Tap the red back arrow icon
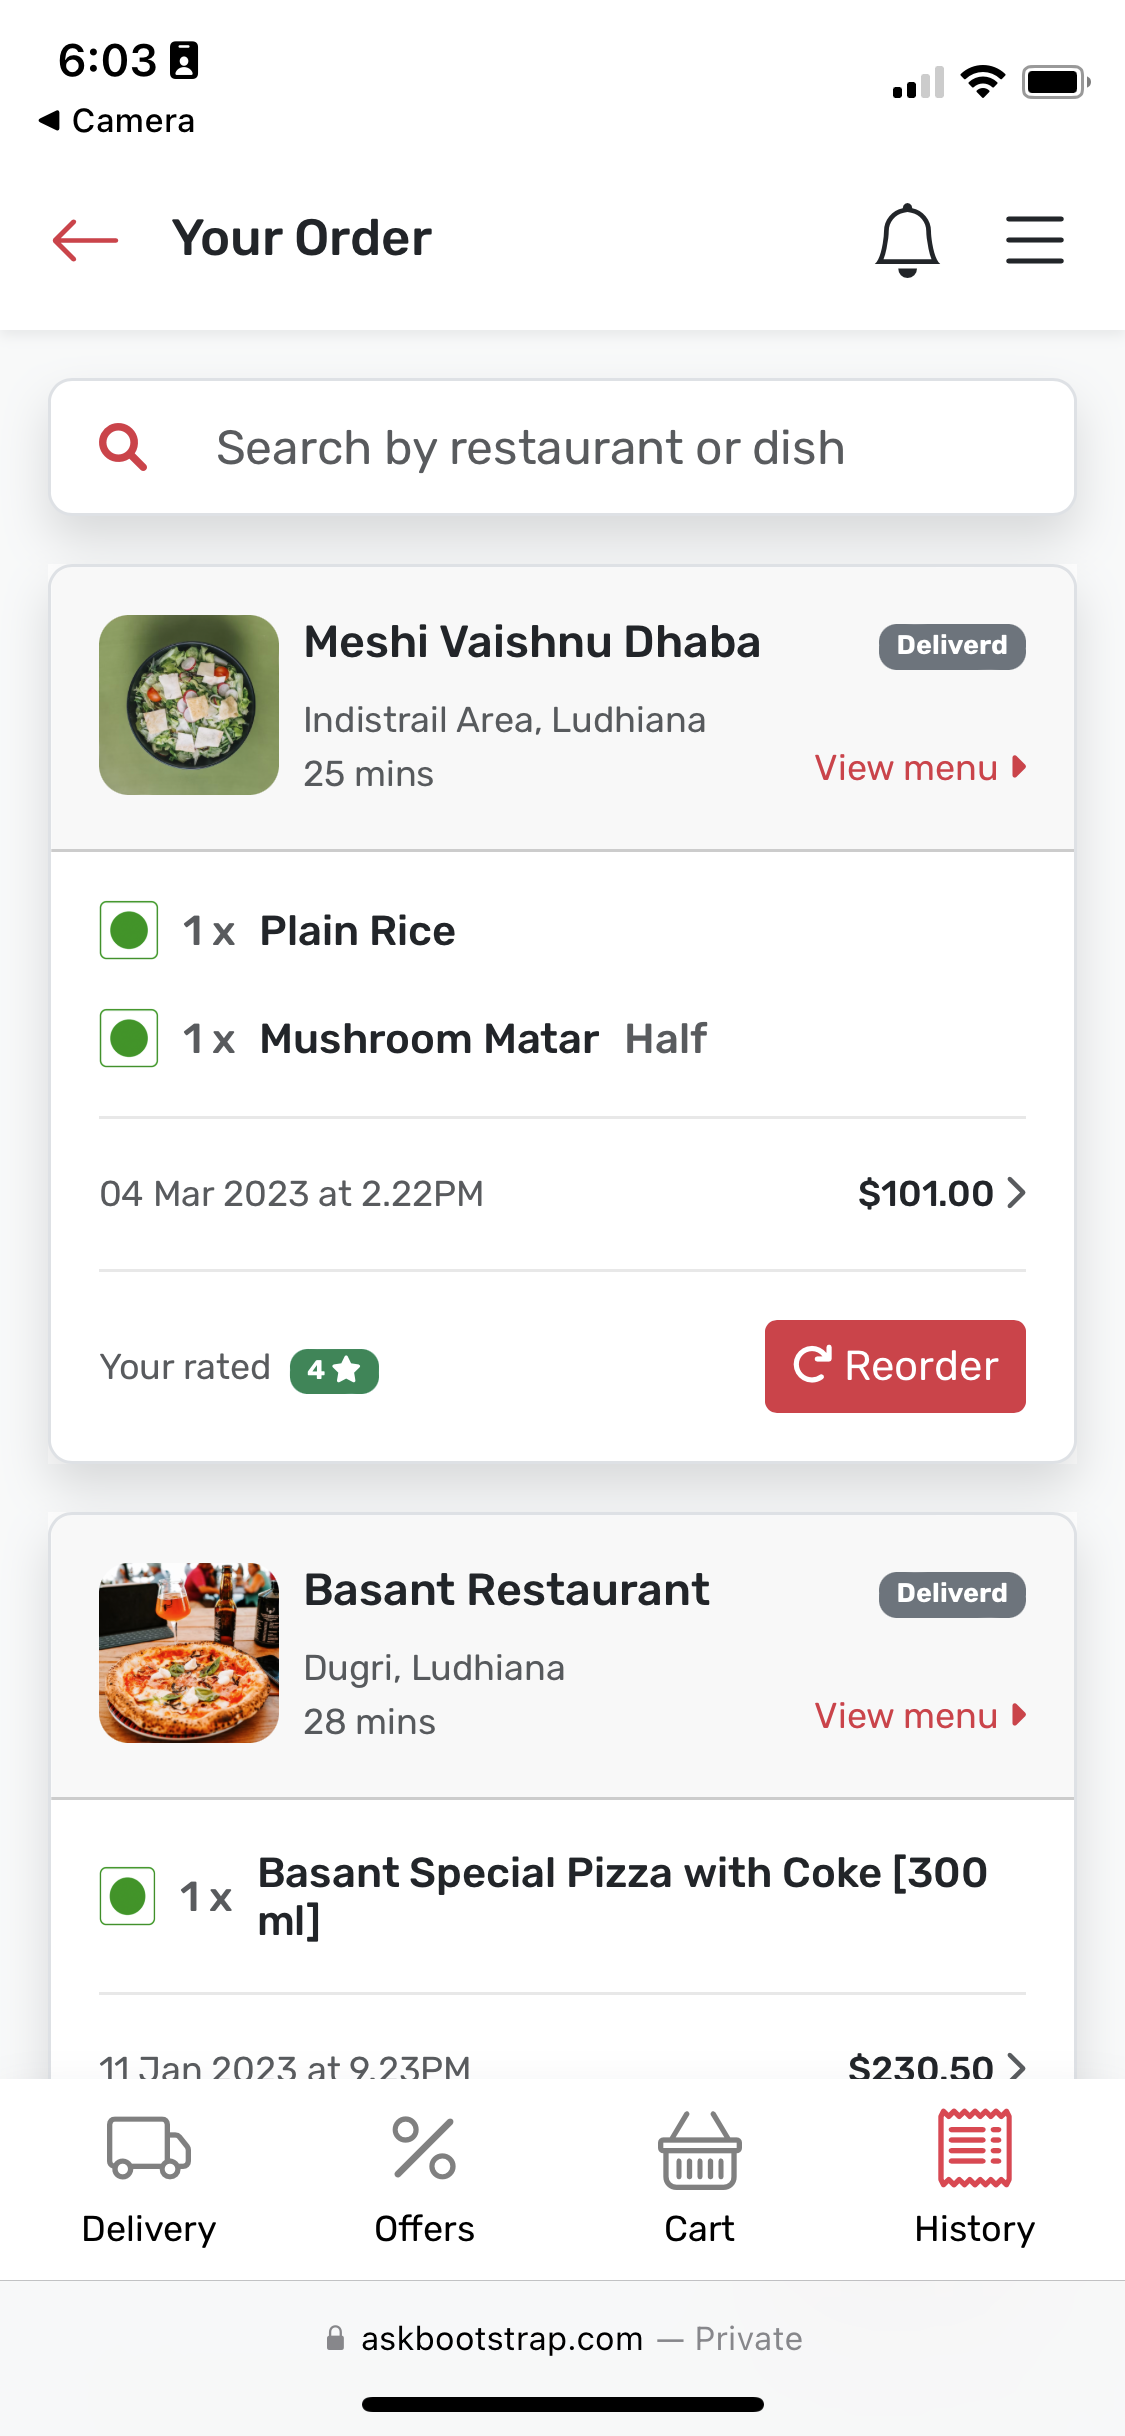 (85, 240)
